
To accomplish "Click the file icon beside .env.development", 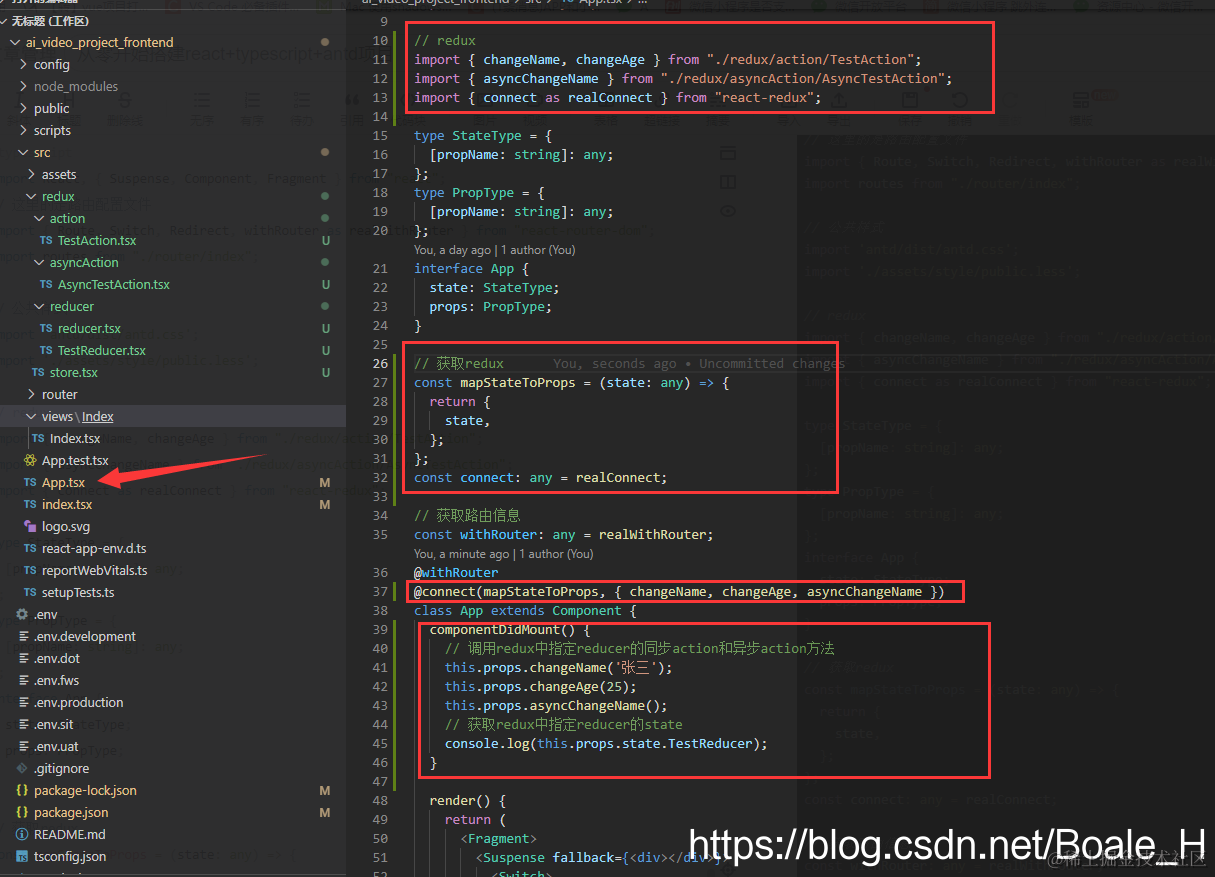I will 22,637.
